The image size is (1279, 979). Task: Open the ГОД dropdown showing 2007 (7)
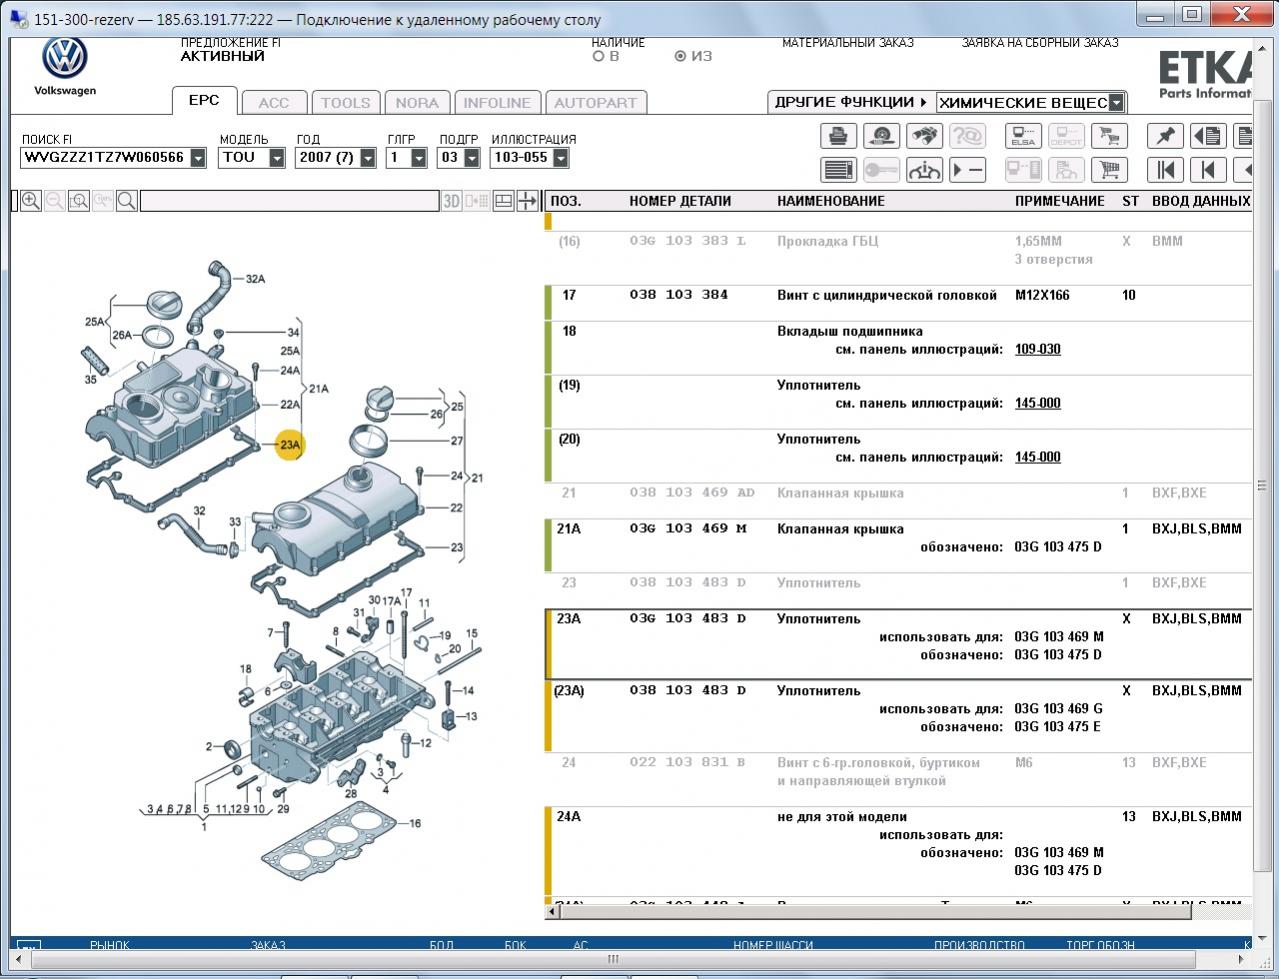368,158
